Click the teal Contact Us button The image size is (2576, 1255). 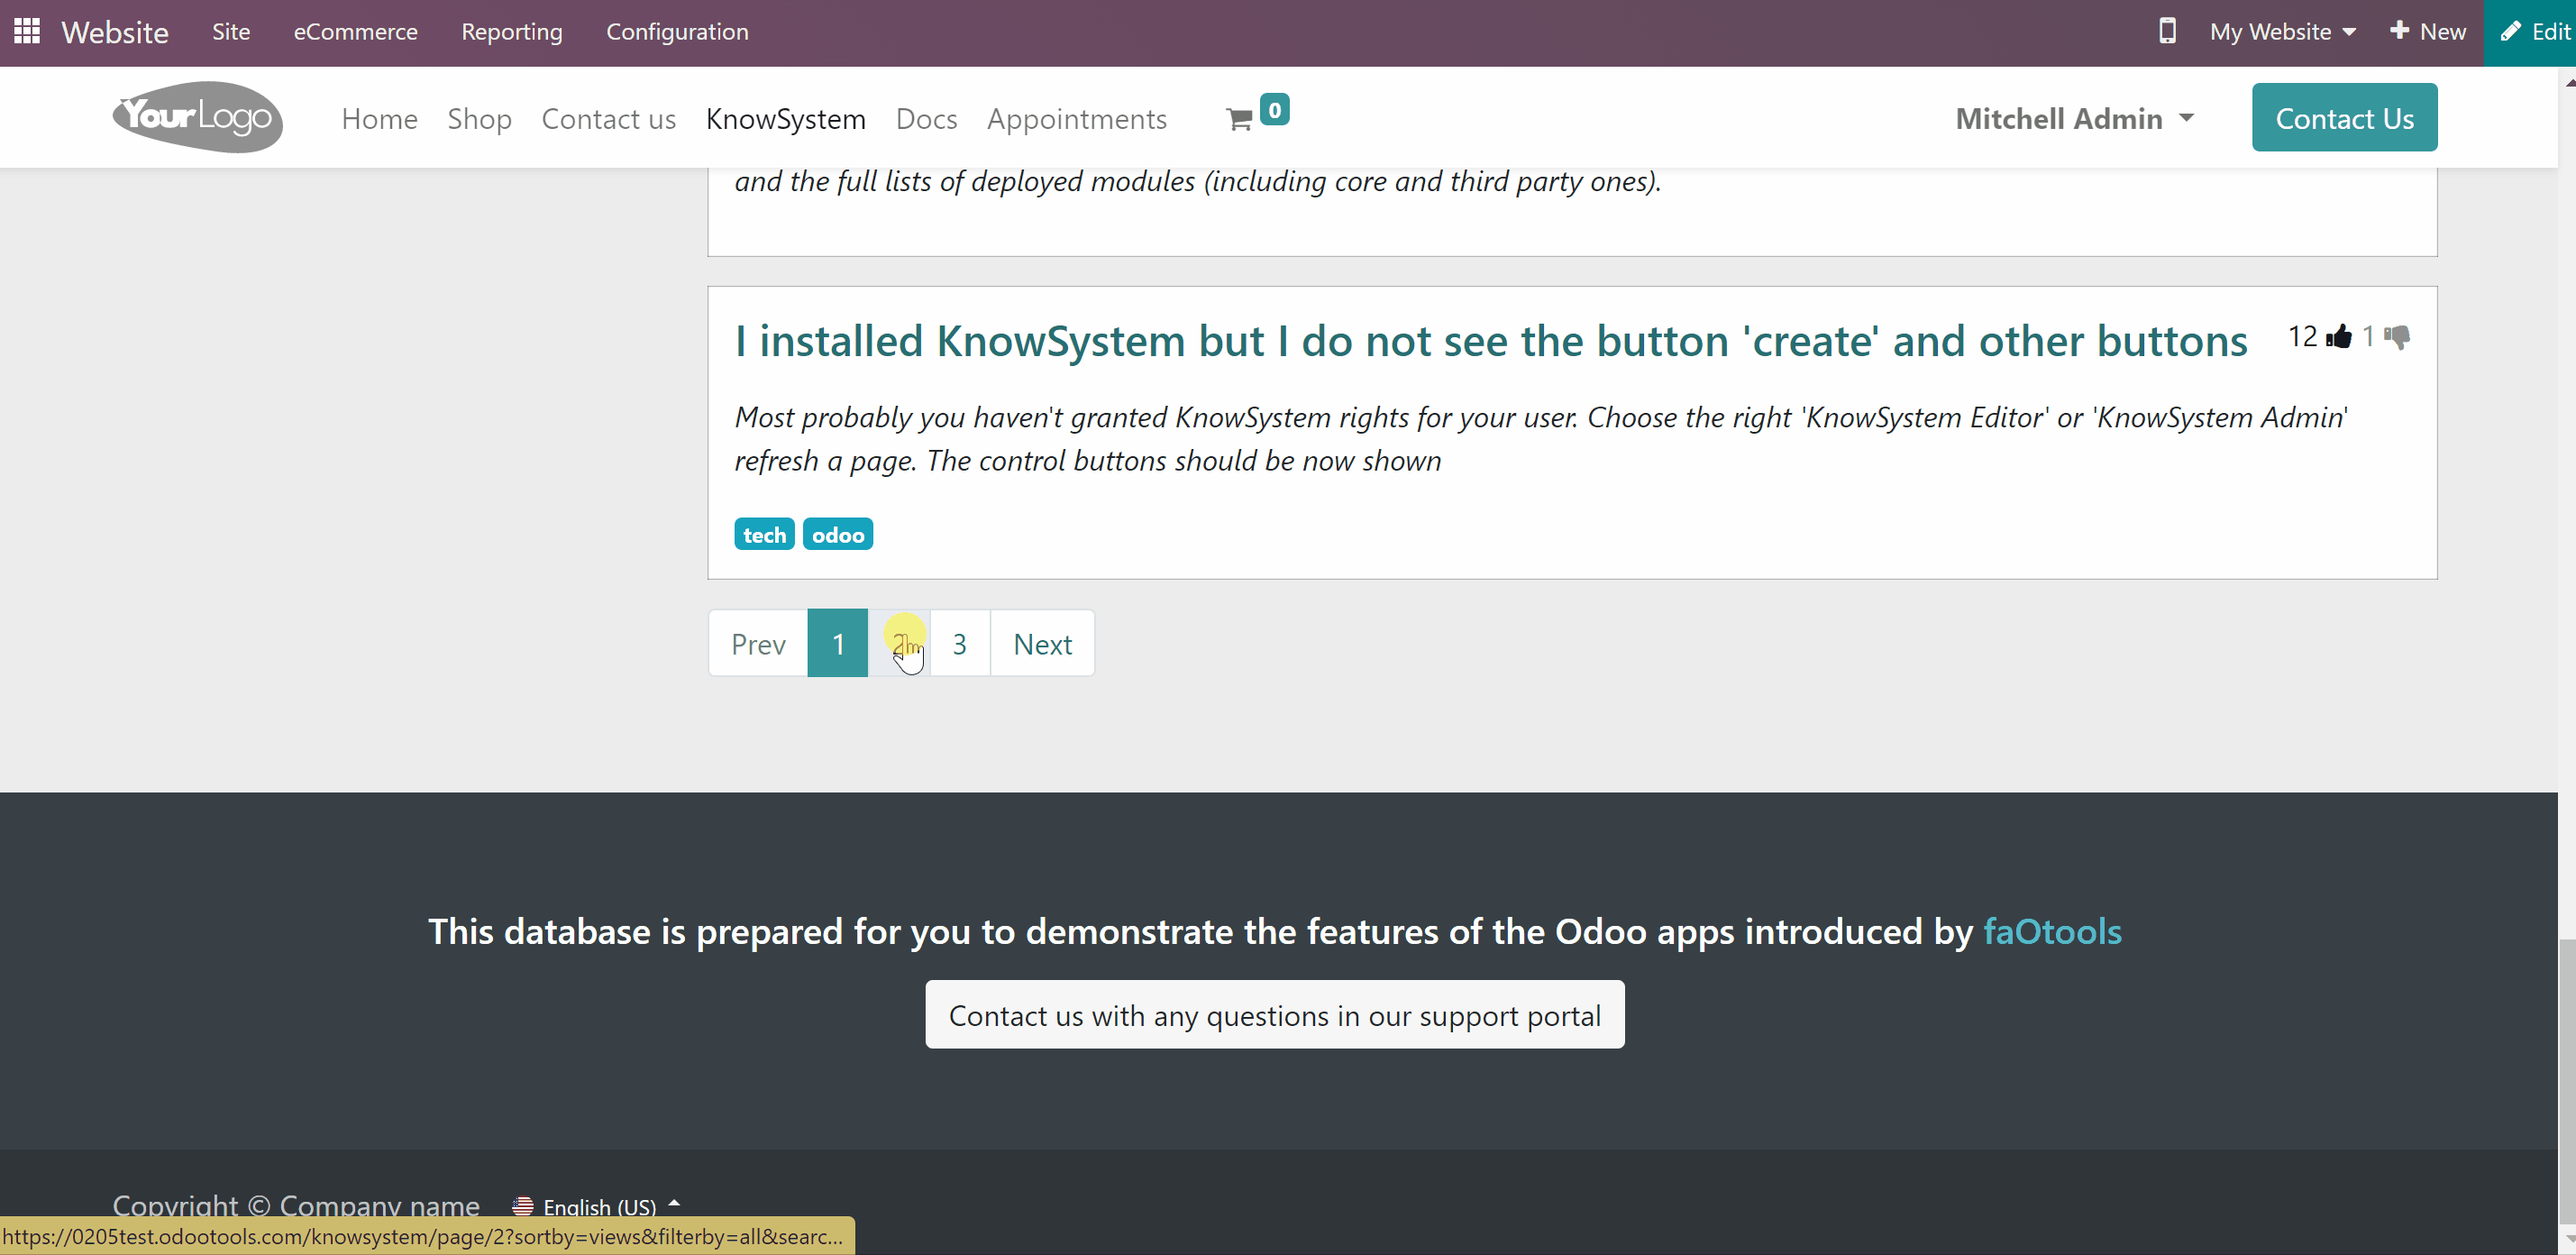pos(2345,118)
